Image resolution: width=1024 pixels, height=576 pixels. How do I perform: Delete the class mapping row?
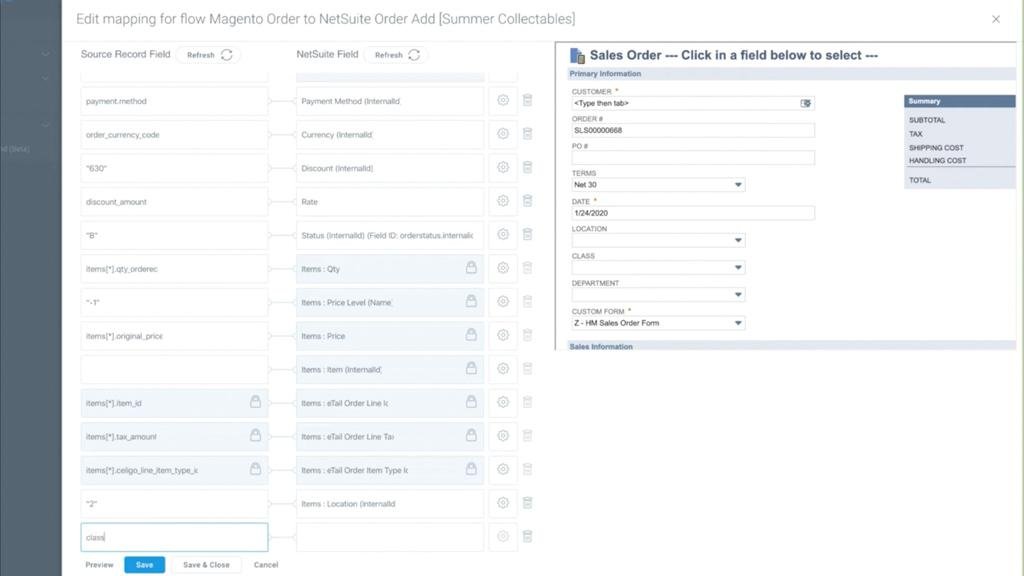527,537
